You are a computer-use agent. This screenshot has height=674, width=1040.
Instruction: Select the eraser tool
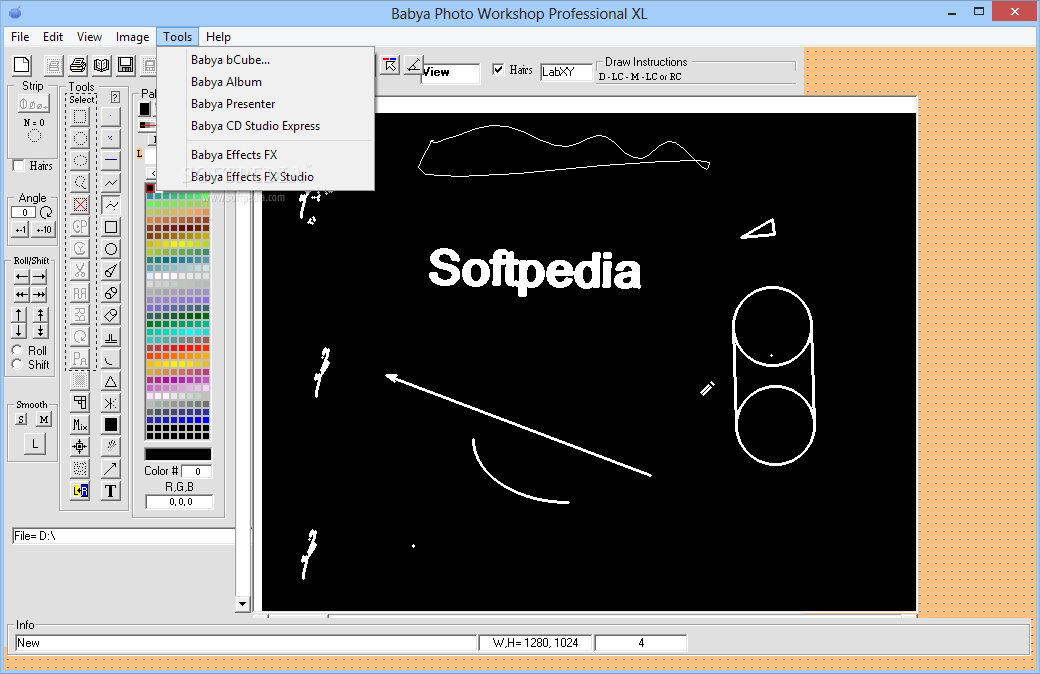tap(111, 314)
